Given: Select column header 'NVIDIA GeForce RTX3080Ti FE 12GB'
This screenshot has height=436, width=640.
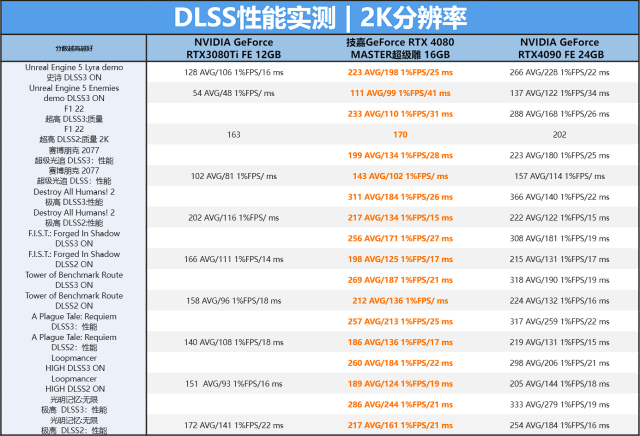Looking at the screenshot, I should [x=233, y=48].
